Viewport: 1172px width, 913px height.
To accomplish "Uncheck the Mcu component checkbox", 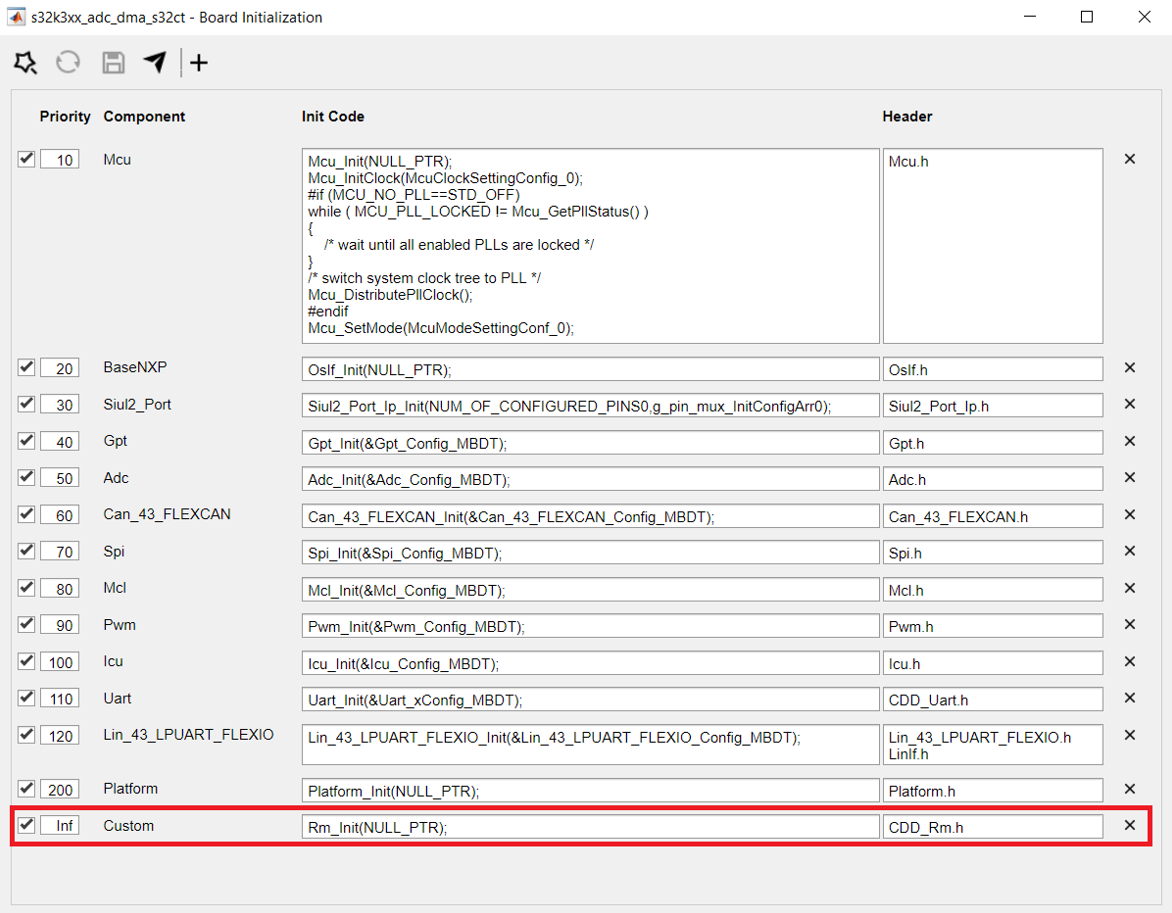I will pos(26,158).
